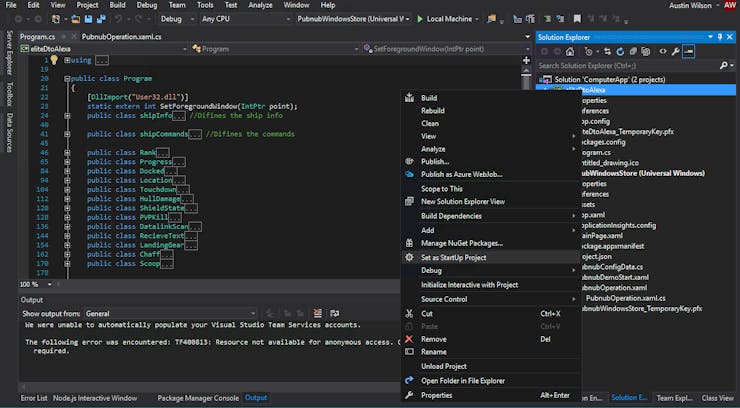Select Scope to This in context menu
Viewport: 740px width, 408px height.
490,189
